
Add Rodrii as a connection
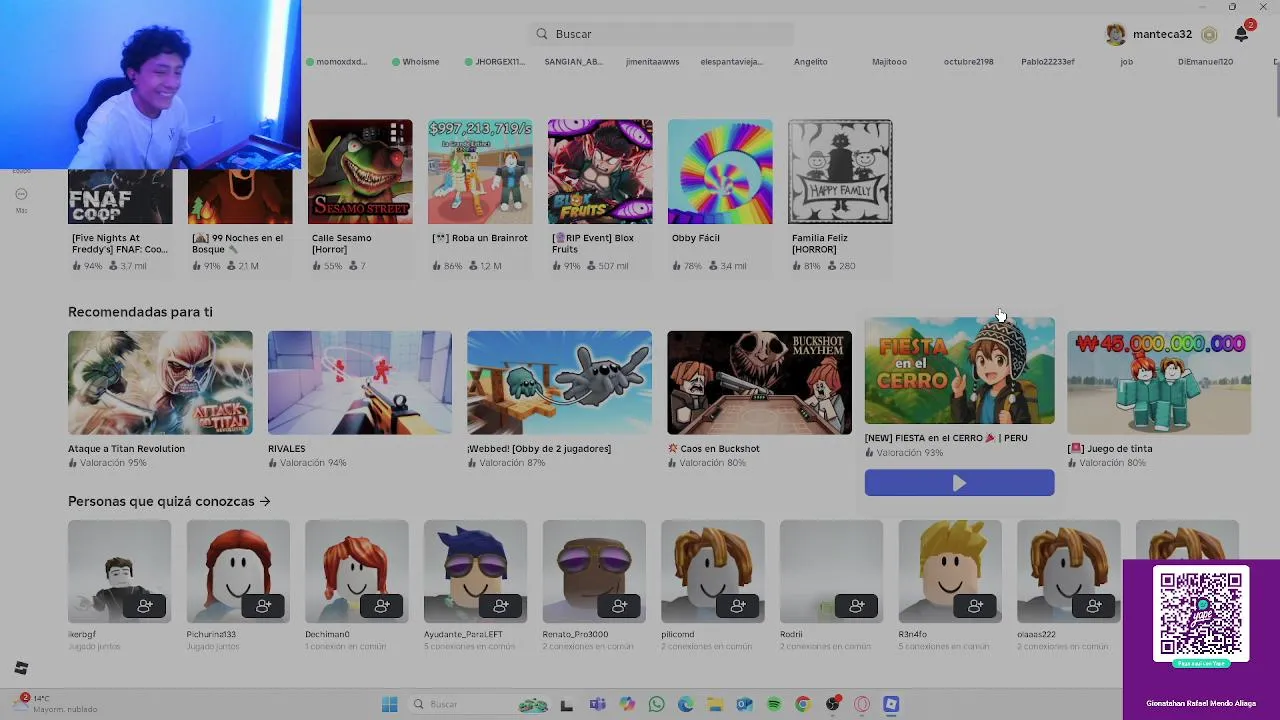tap(857, 606)
